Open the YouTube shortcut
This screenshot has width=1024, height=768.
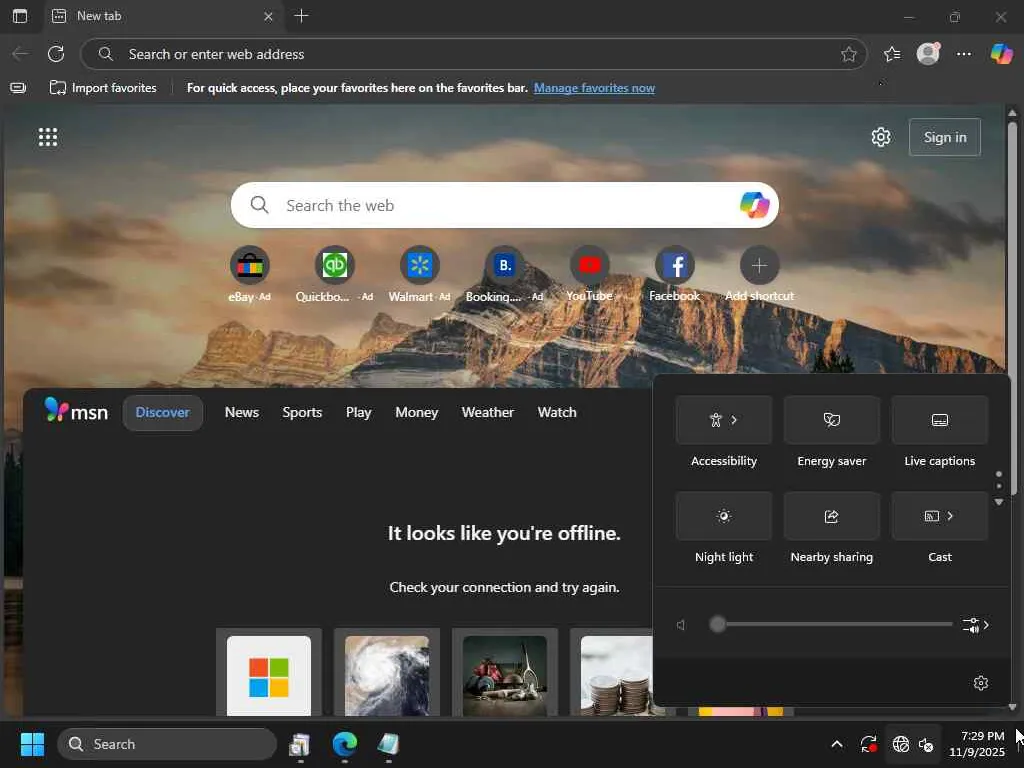[590, 265]
